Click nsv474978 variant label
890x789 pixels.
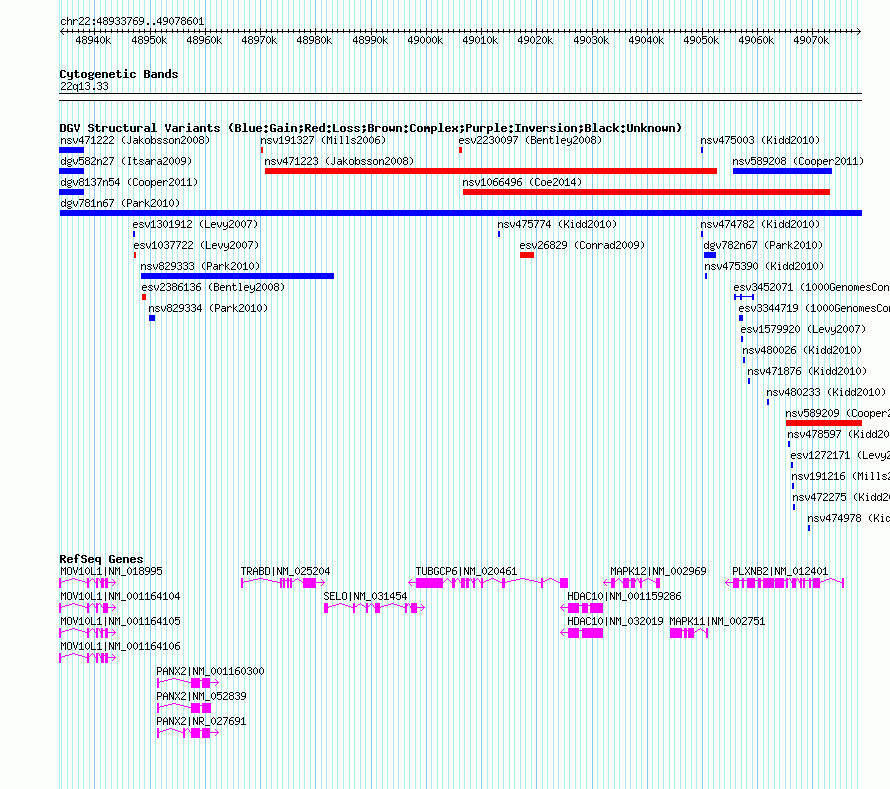(849, 518)
